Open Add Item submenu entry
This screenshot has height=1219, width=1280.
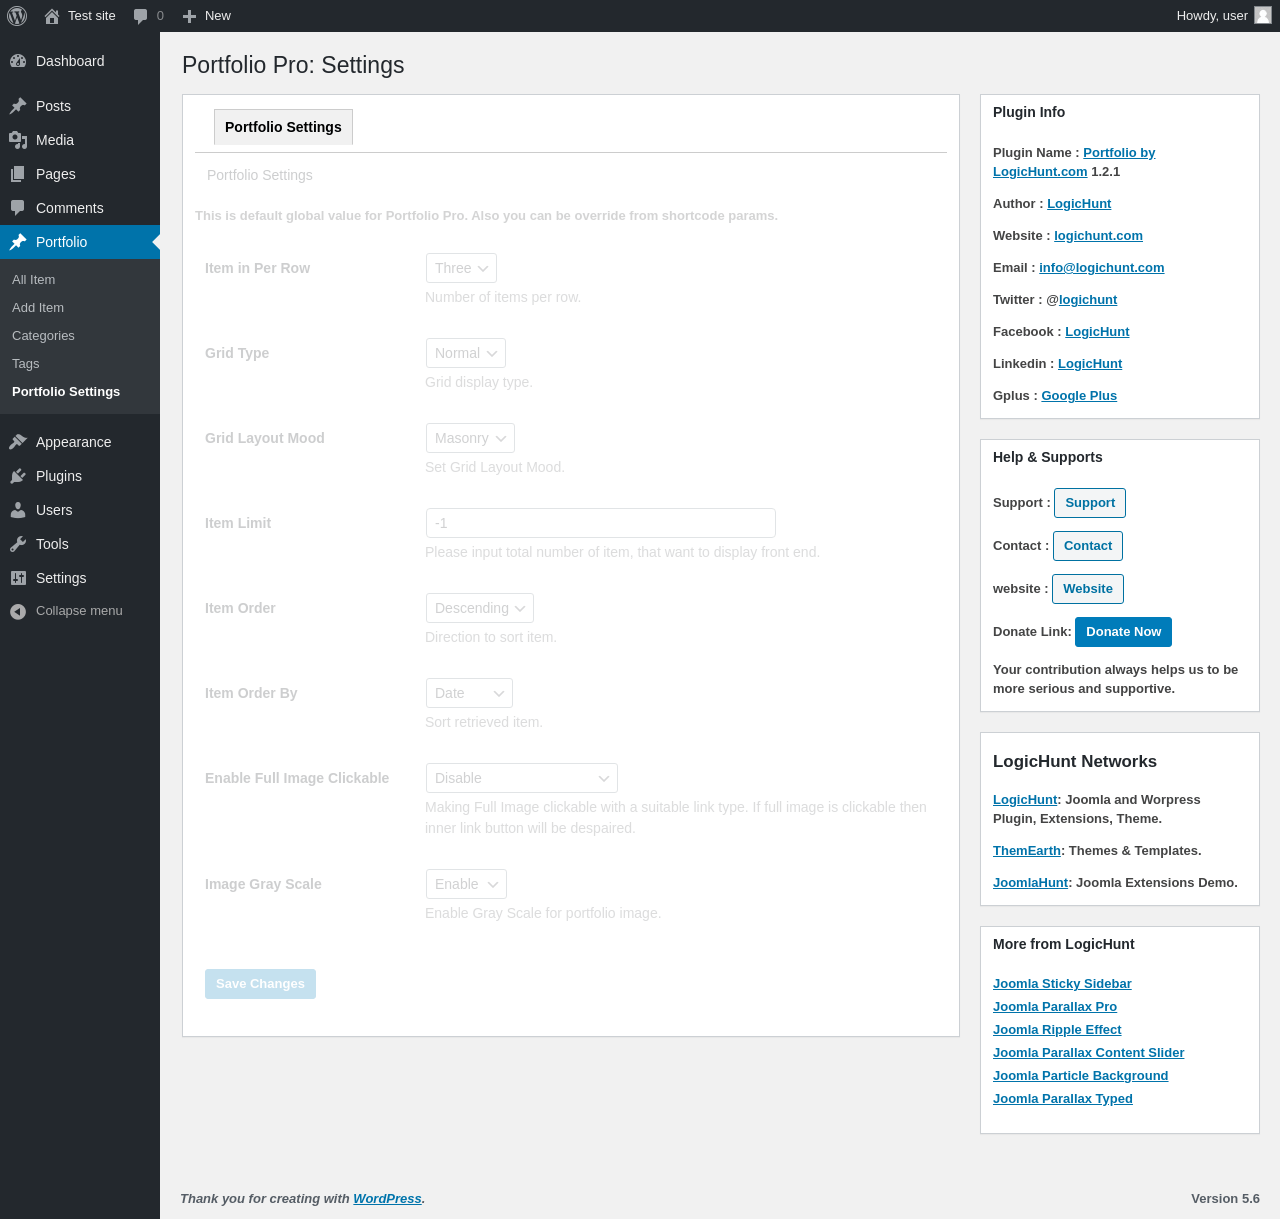tap(38, 308)
